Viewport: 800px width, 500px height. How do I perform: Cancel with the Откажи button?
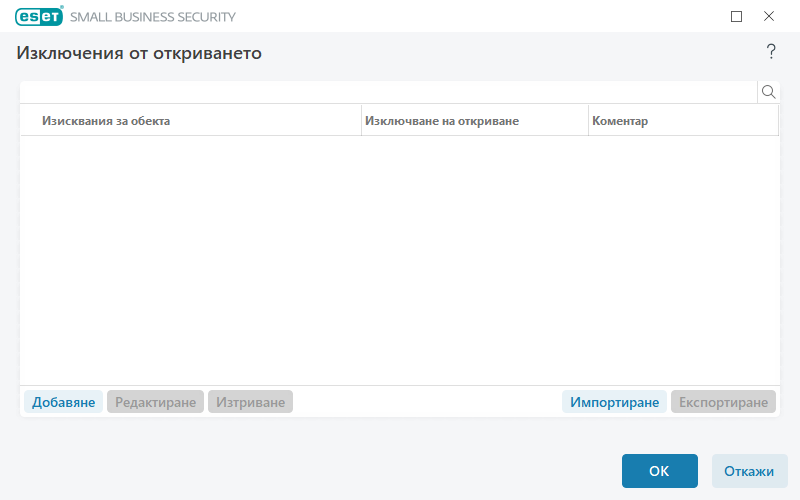749,471
